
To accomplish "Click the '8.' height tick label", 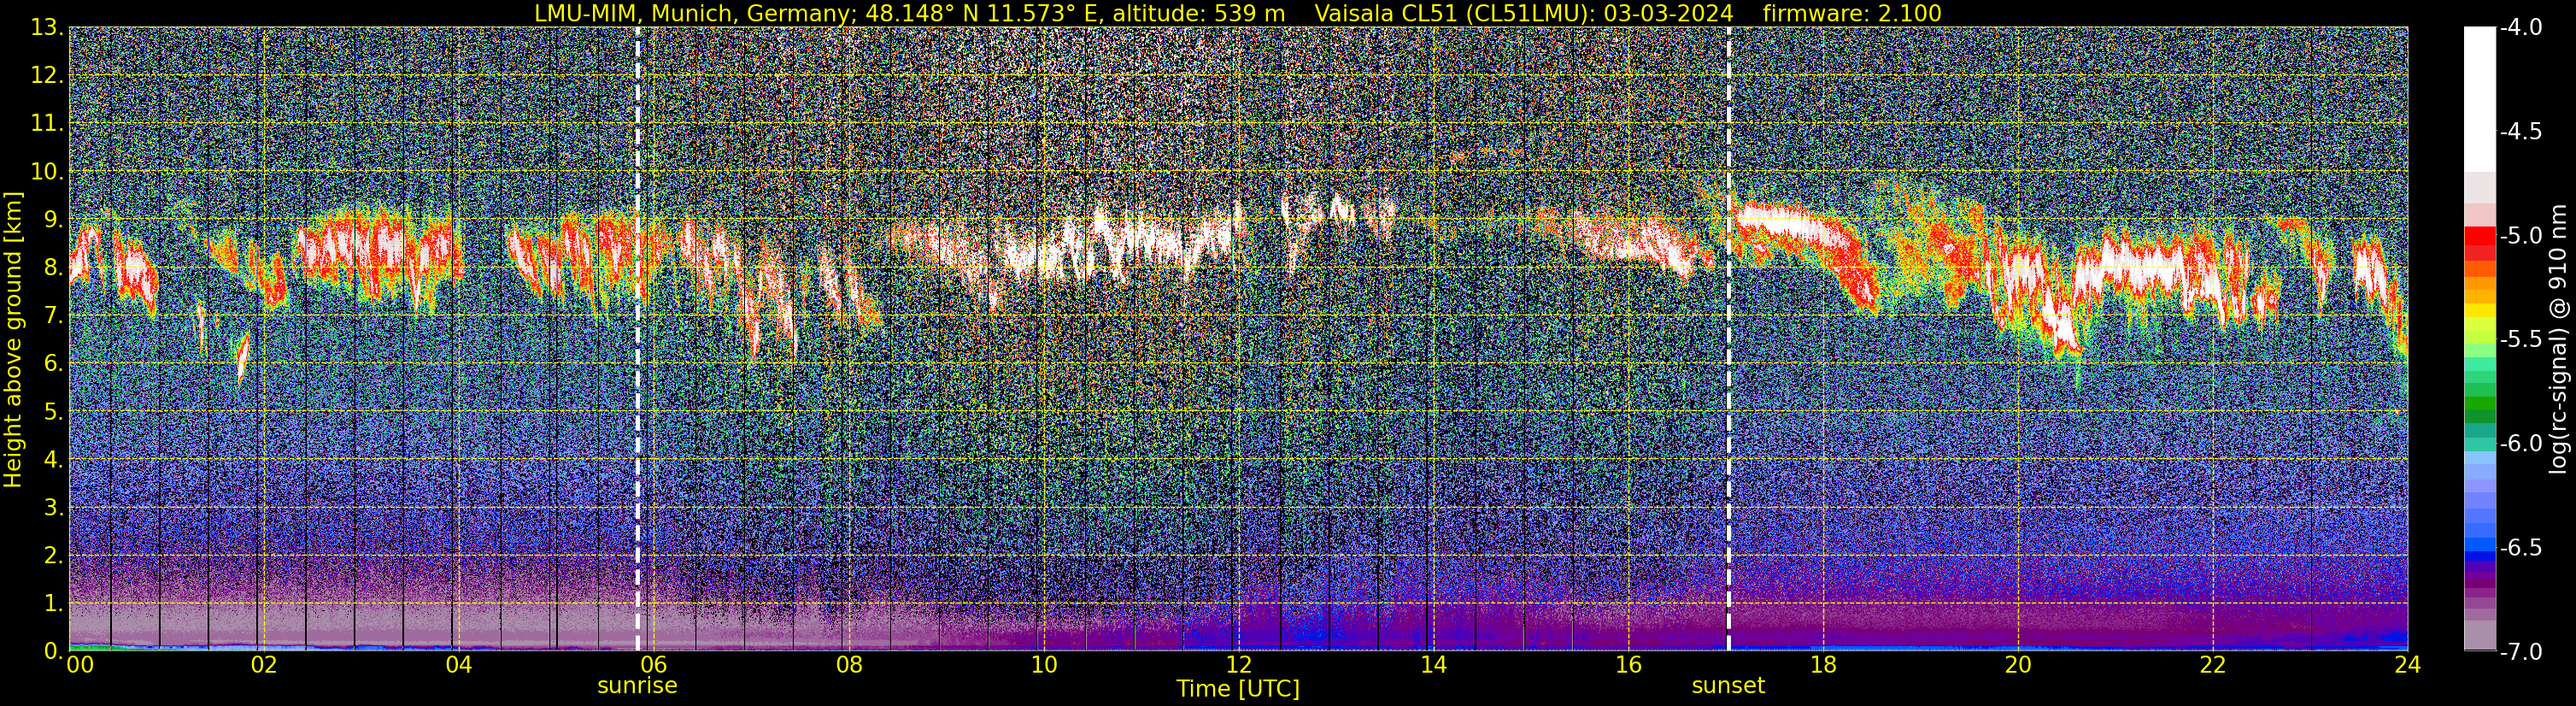I will click(x=54, y=267).
